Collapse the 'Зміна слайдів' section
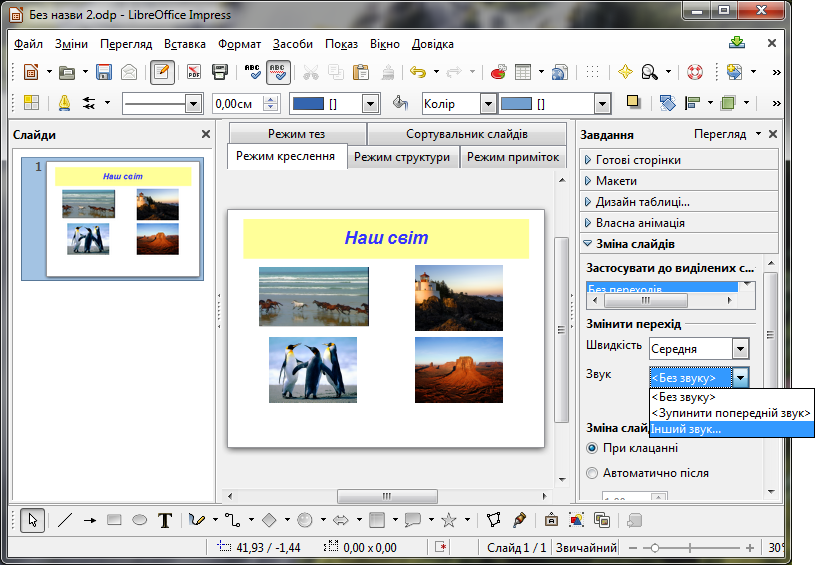The image size is (815, 565). coord(679,244)
